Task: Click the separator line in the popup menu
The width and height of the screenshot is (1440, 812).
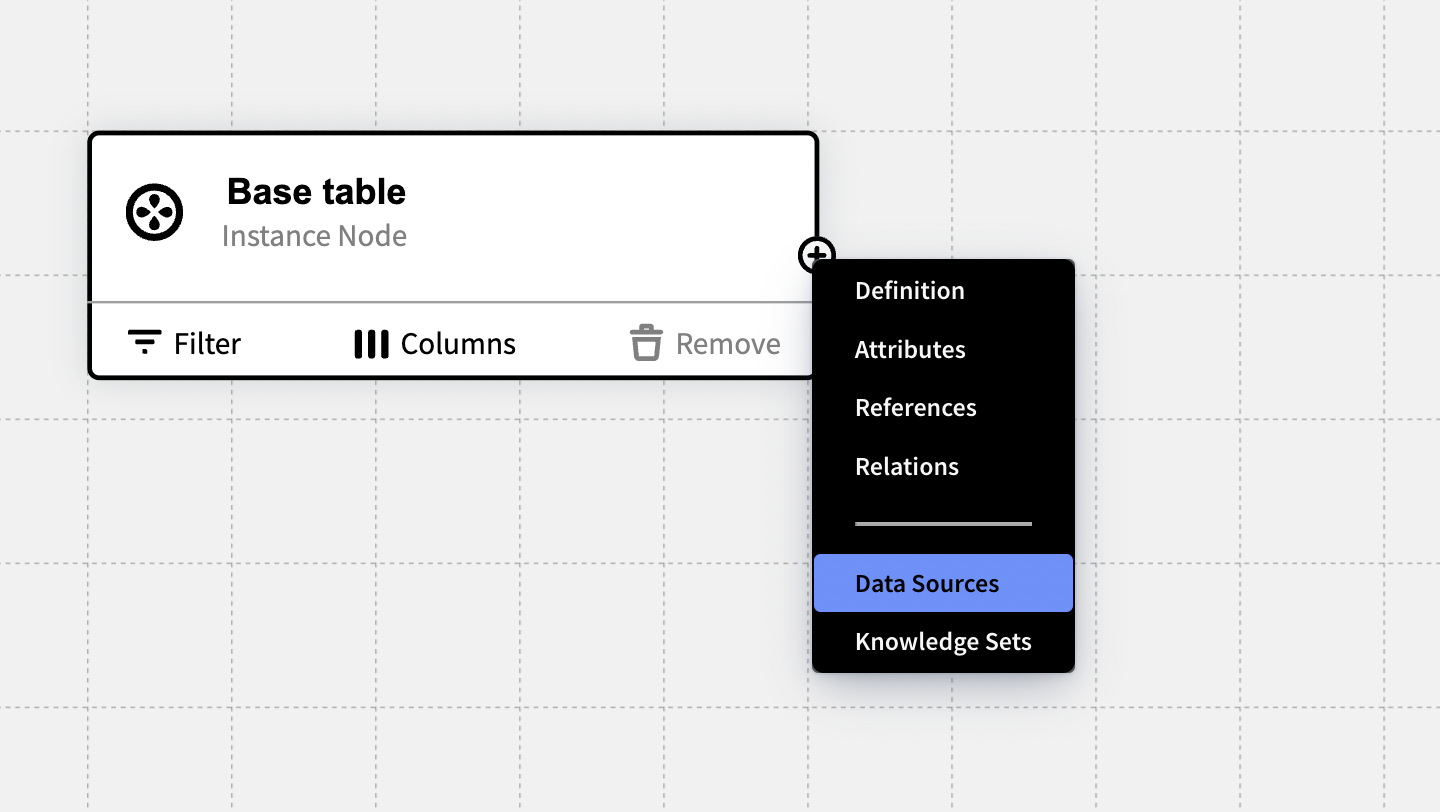Action: coord(942,523)
